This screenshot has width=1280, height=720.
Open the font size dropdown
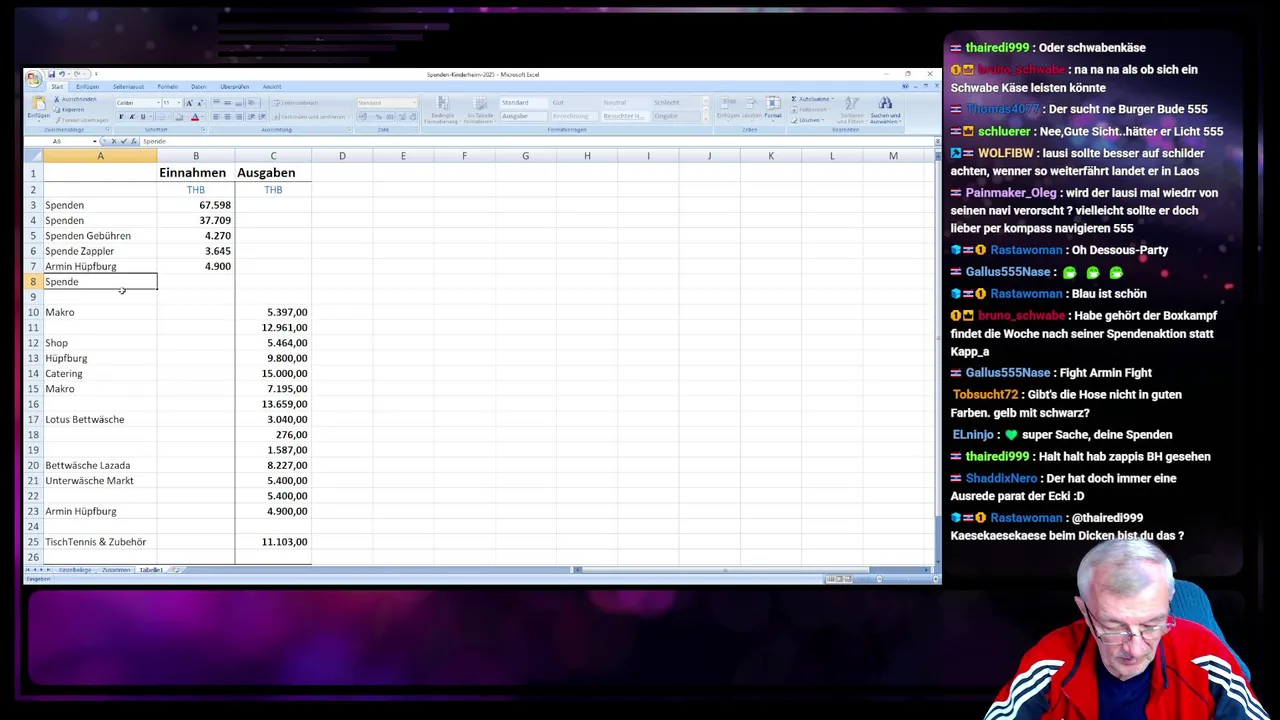[179, 103]
